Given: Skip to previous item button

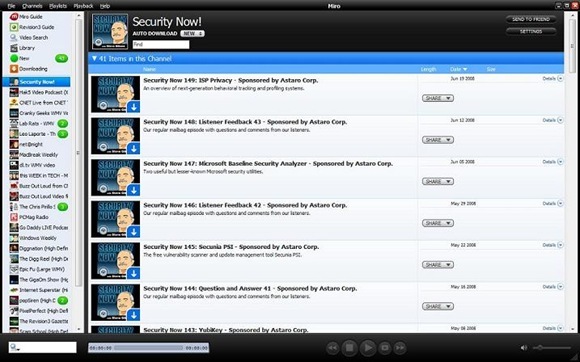Looking at the screenshot, I should pyautogui.click(x=333, y=348).
